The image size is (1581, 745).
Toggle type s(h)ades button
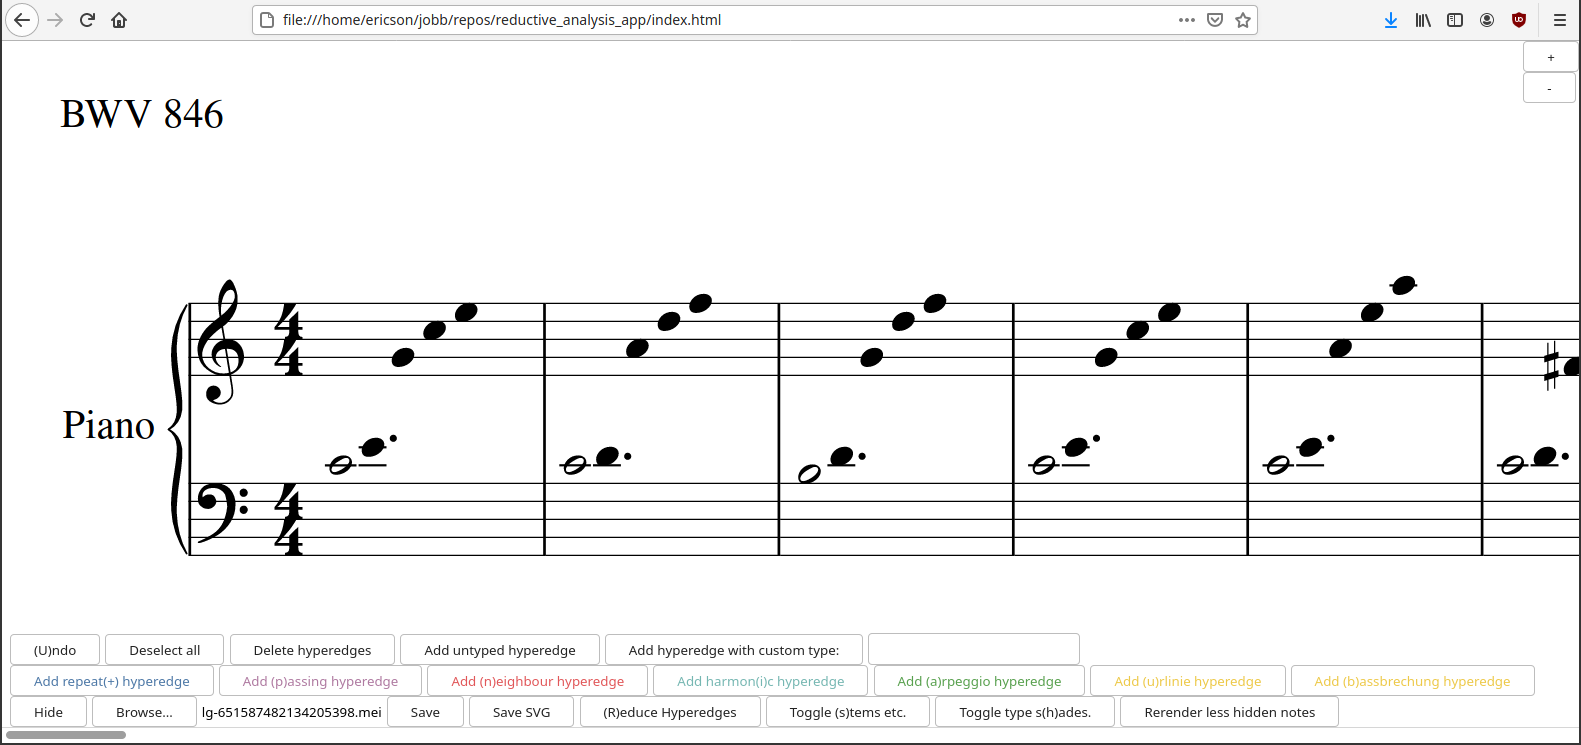(1025, 712)
